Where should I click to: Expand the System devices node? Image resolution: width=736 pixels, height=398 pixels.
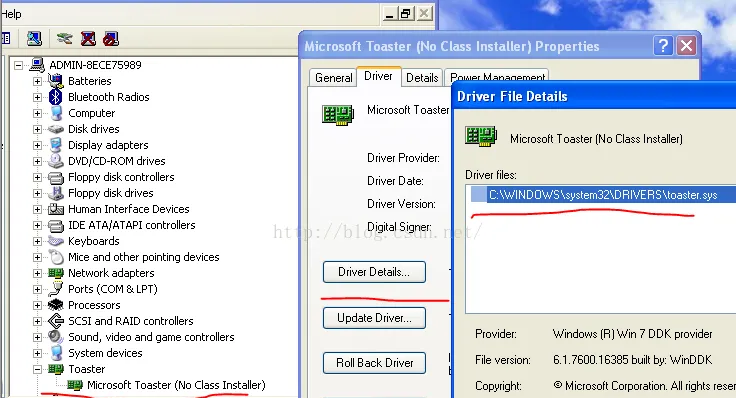click(x=37, y=353)
